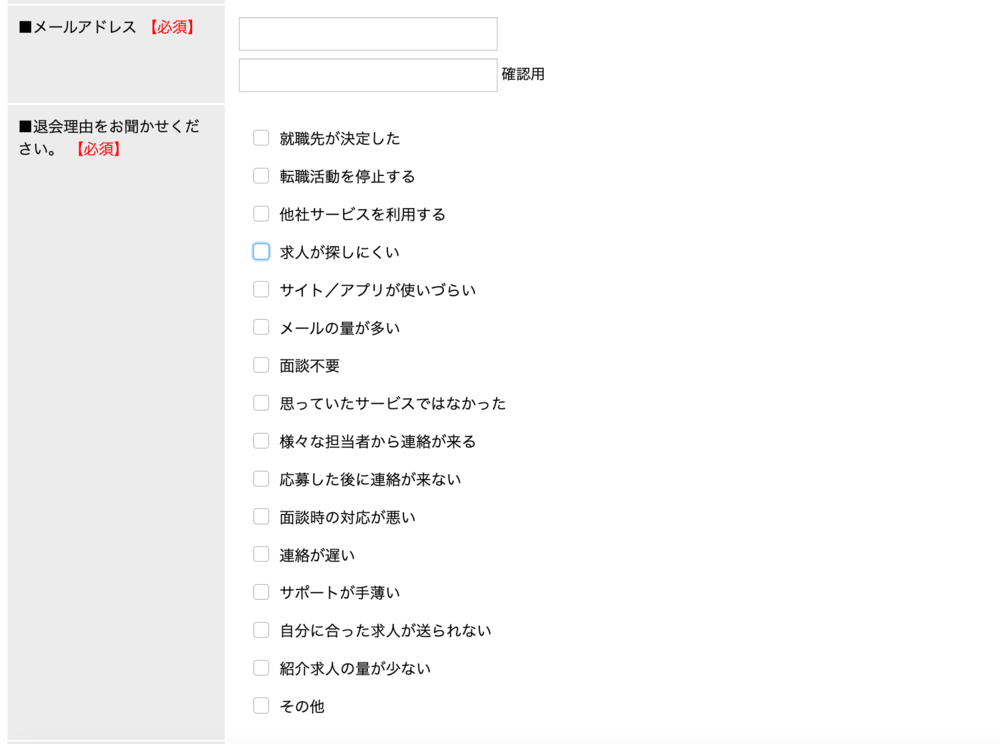Viewport: 1000px width, 744px height.
Task: Select その他 at the bottom
Action: (261, 706)
